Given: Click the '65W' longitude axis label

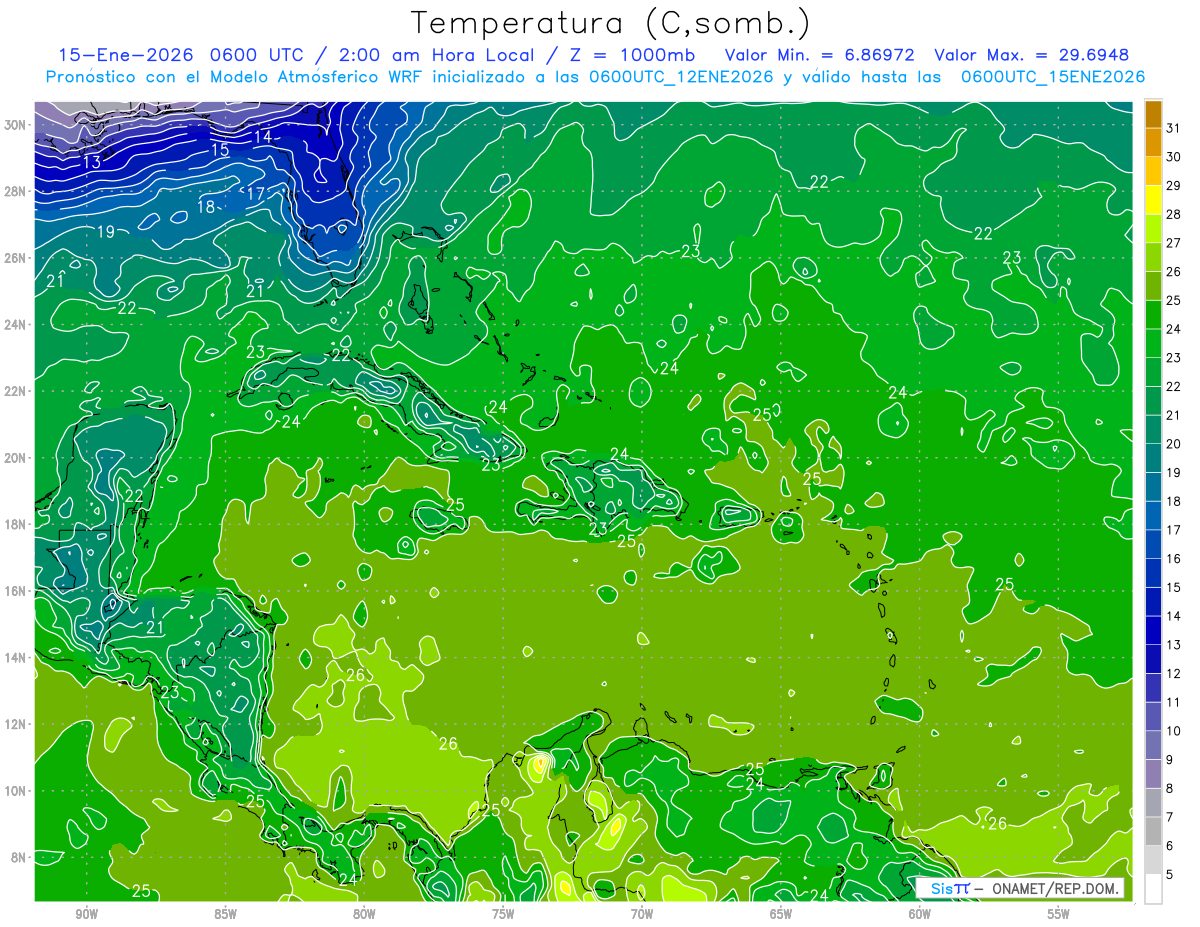Looking at the screenshot, I should [x=781, y=914].
